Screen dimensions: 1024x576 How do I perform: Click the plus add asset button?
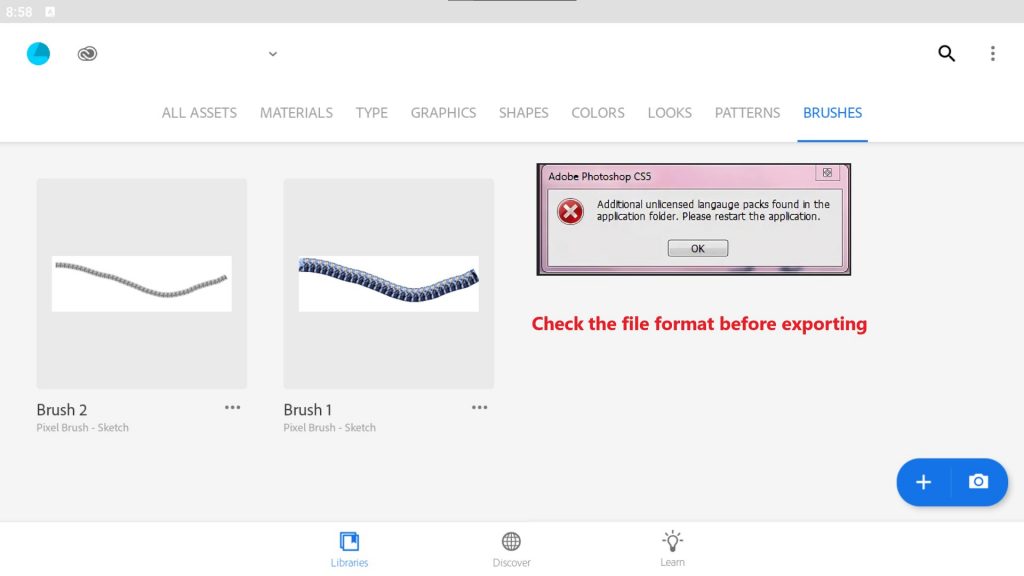pyautogui.click(x=923, y=482)
